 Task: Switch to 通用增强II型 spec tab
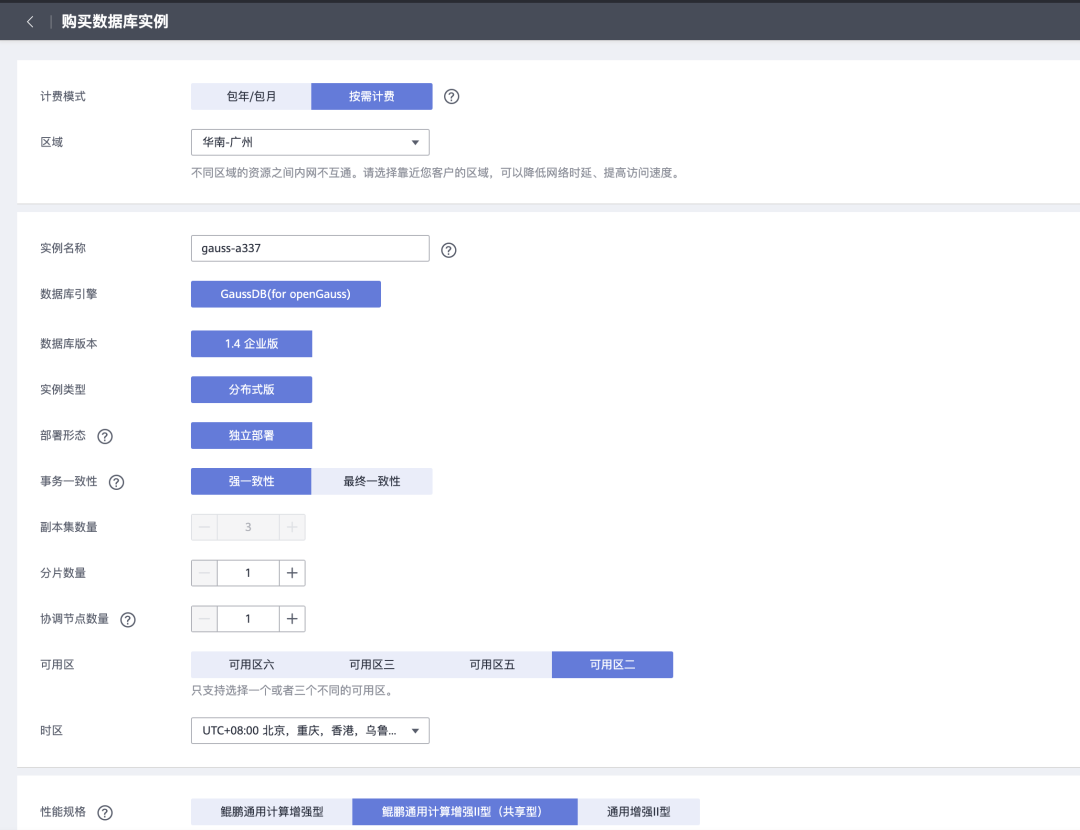pos(638,812)
